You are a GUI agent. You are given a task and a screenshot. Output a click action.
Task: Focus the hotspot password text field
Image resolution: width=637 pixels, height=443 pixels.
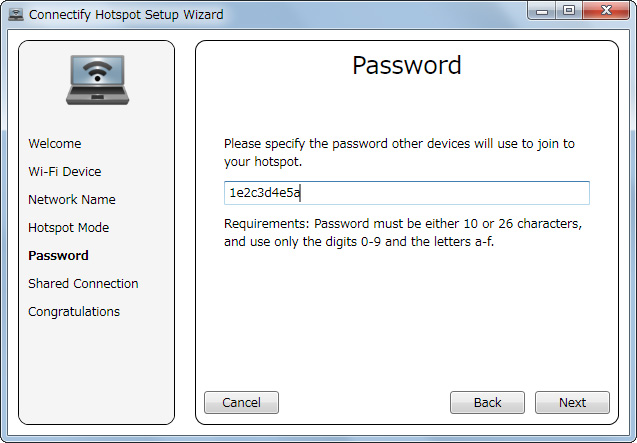click(406, 193)
